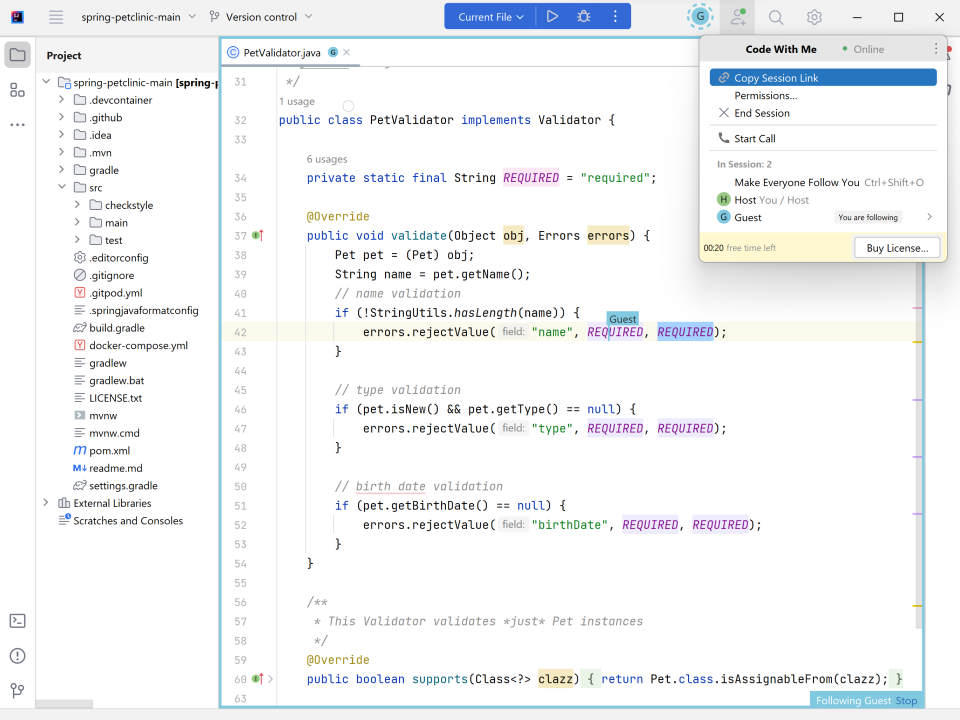Image resolution: width=960 pixels, height=720 pixels.
Task: Expand External Libraries node
Action: coord(46,503)
